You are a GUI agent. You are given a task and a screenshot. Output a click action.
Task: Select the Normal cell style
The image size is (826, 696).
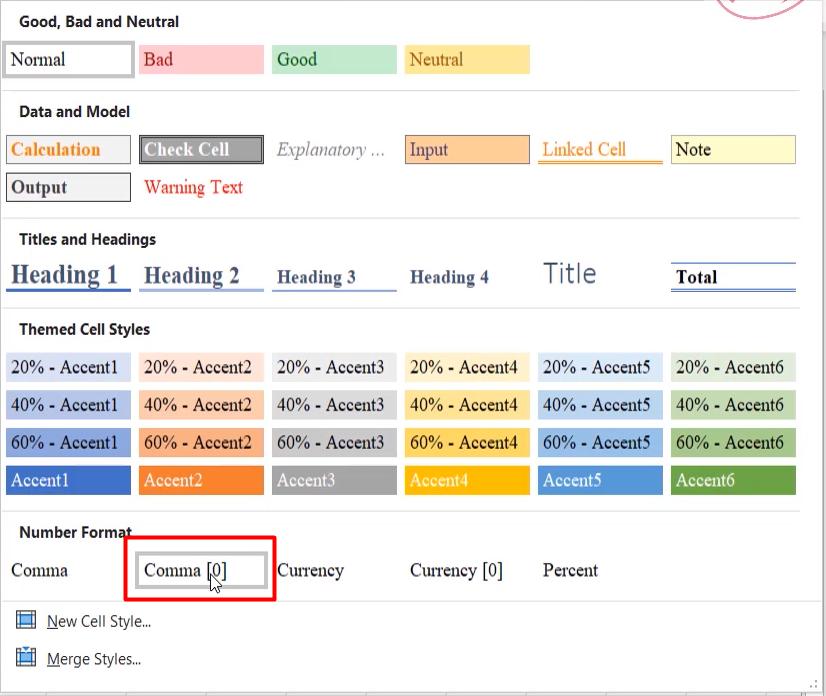point(67,59)
